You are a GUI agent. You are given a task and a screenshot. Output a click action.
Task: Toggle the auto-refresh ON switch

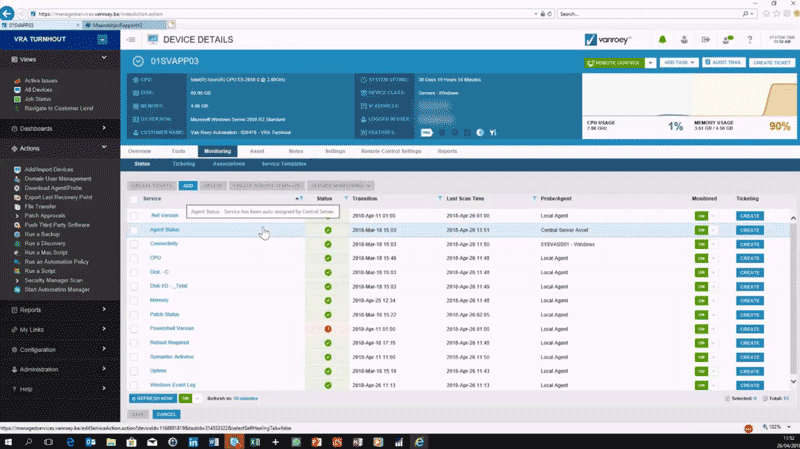tap(189, 398)
